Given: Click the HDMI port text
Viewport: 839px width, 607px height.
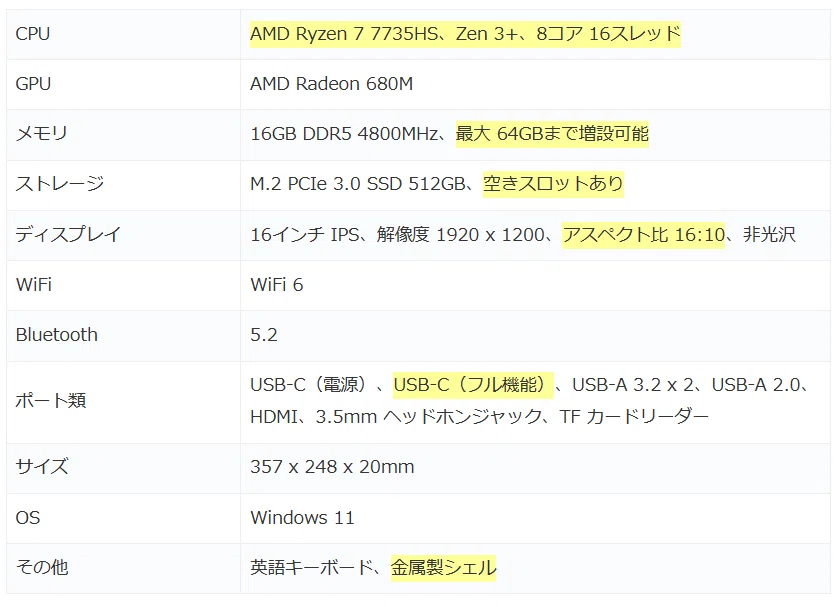Looking at the screenshot, I should click(273, 416).
